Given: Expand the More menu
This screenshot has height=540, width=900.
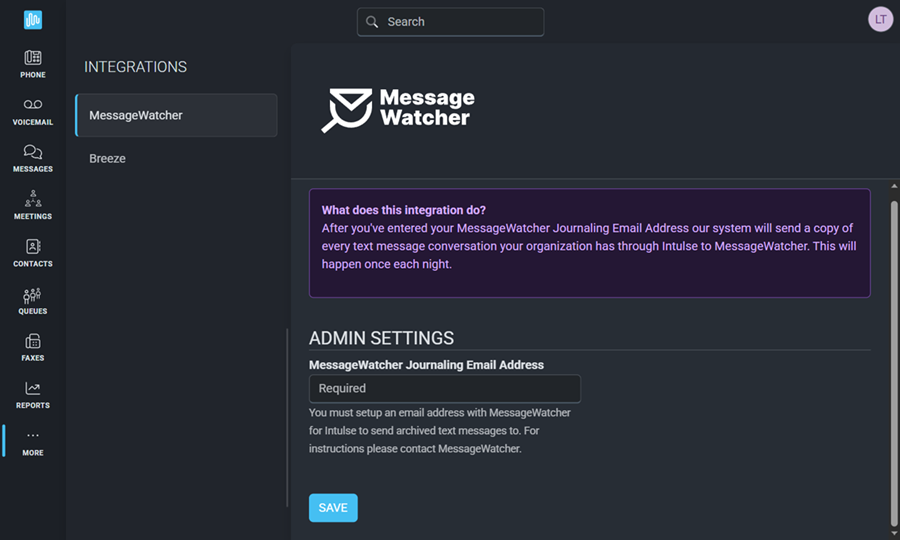Looking at the screenshot, I should coord(33,442).
